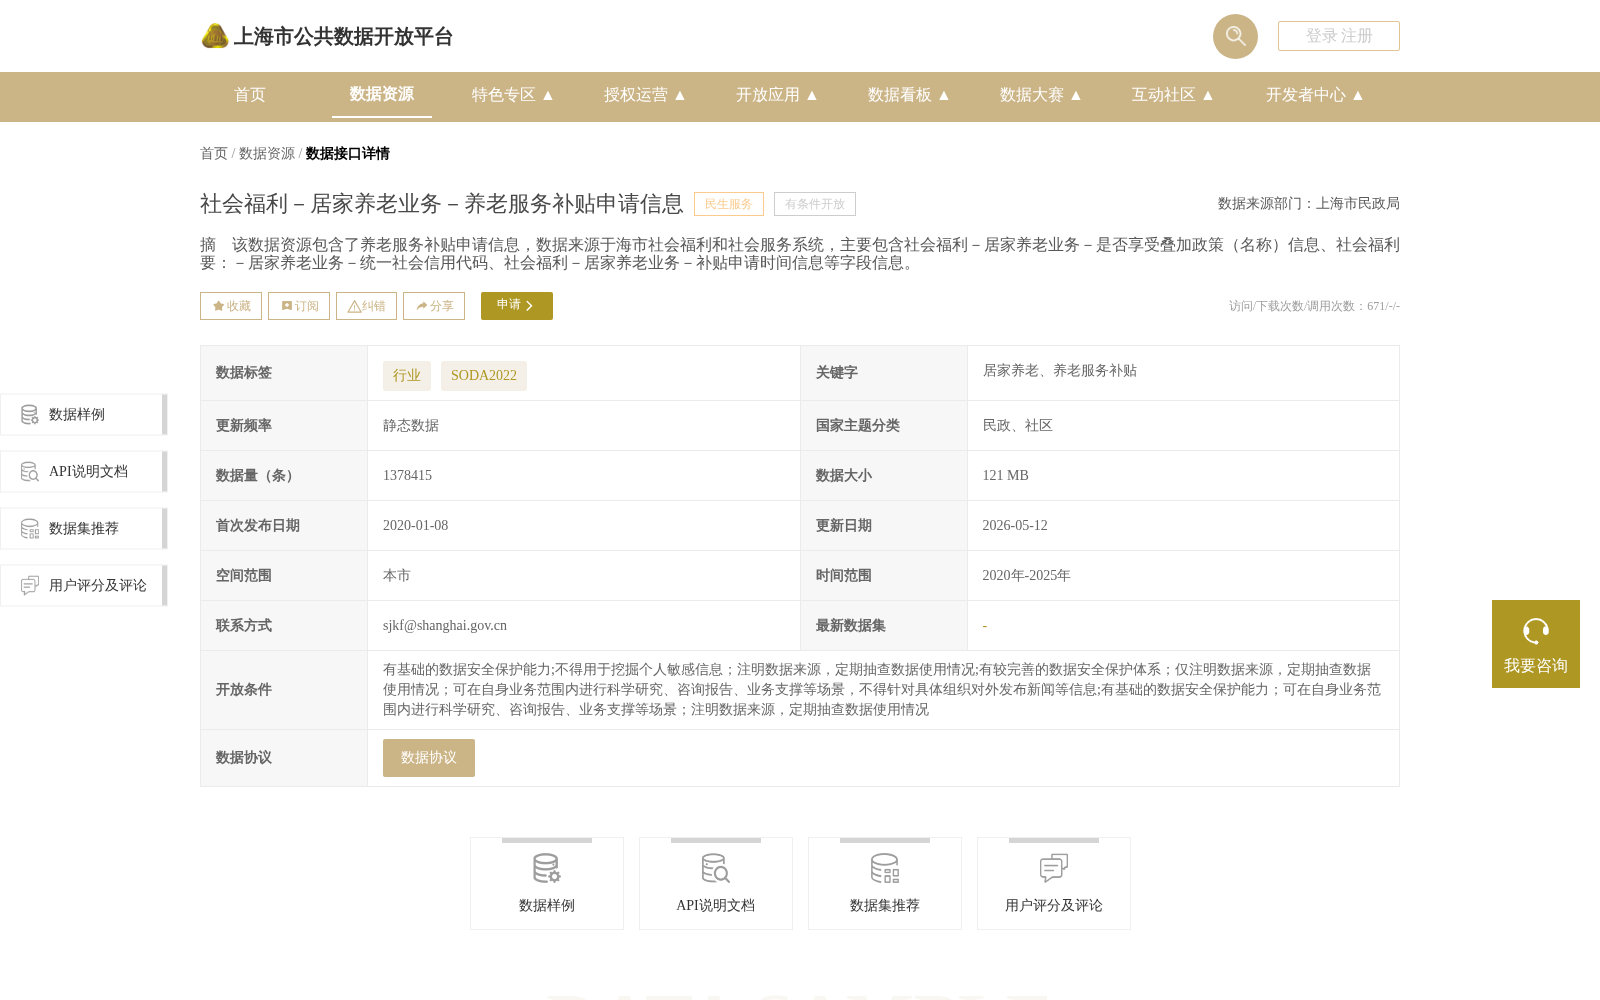
Task: Click sidebar 数据样例 label
Action: (x=77, y=414)
